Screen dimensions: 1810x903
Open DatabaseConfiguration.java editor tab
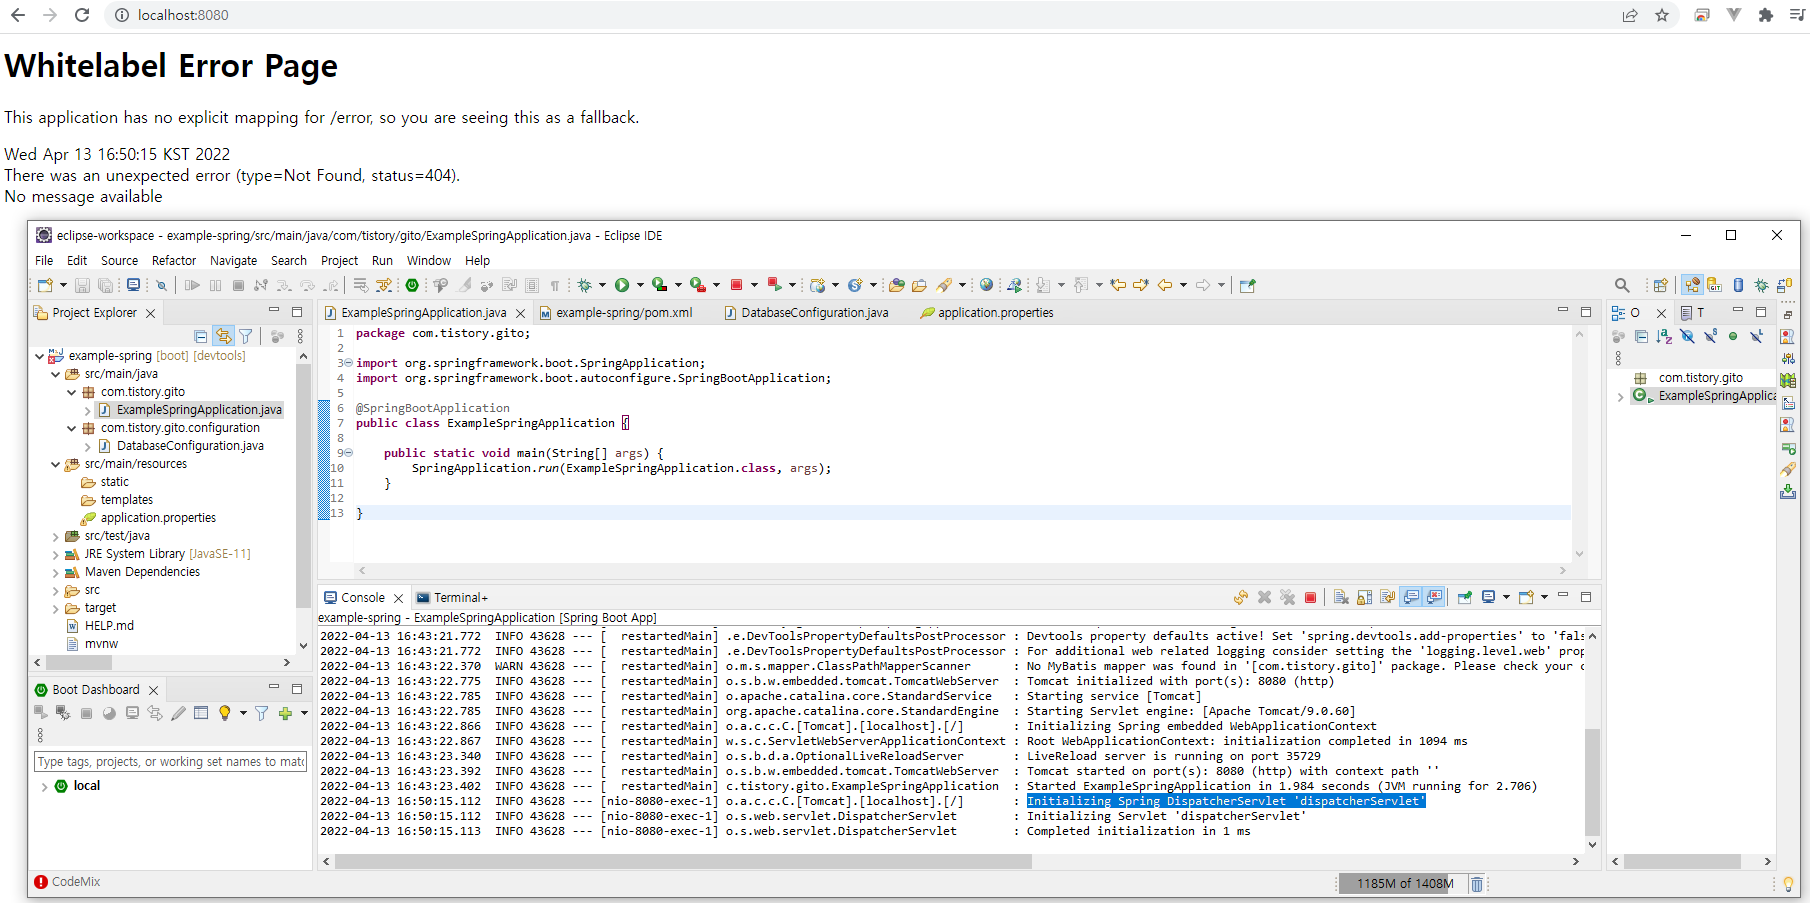coord(806,313)
